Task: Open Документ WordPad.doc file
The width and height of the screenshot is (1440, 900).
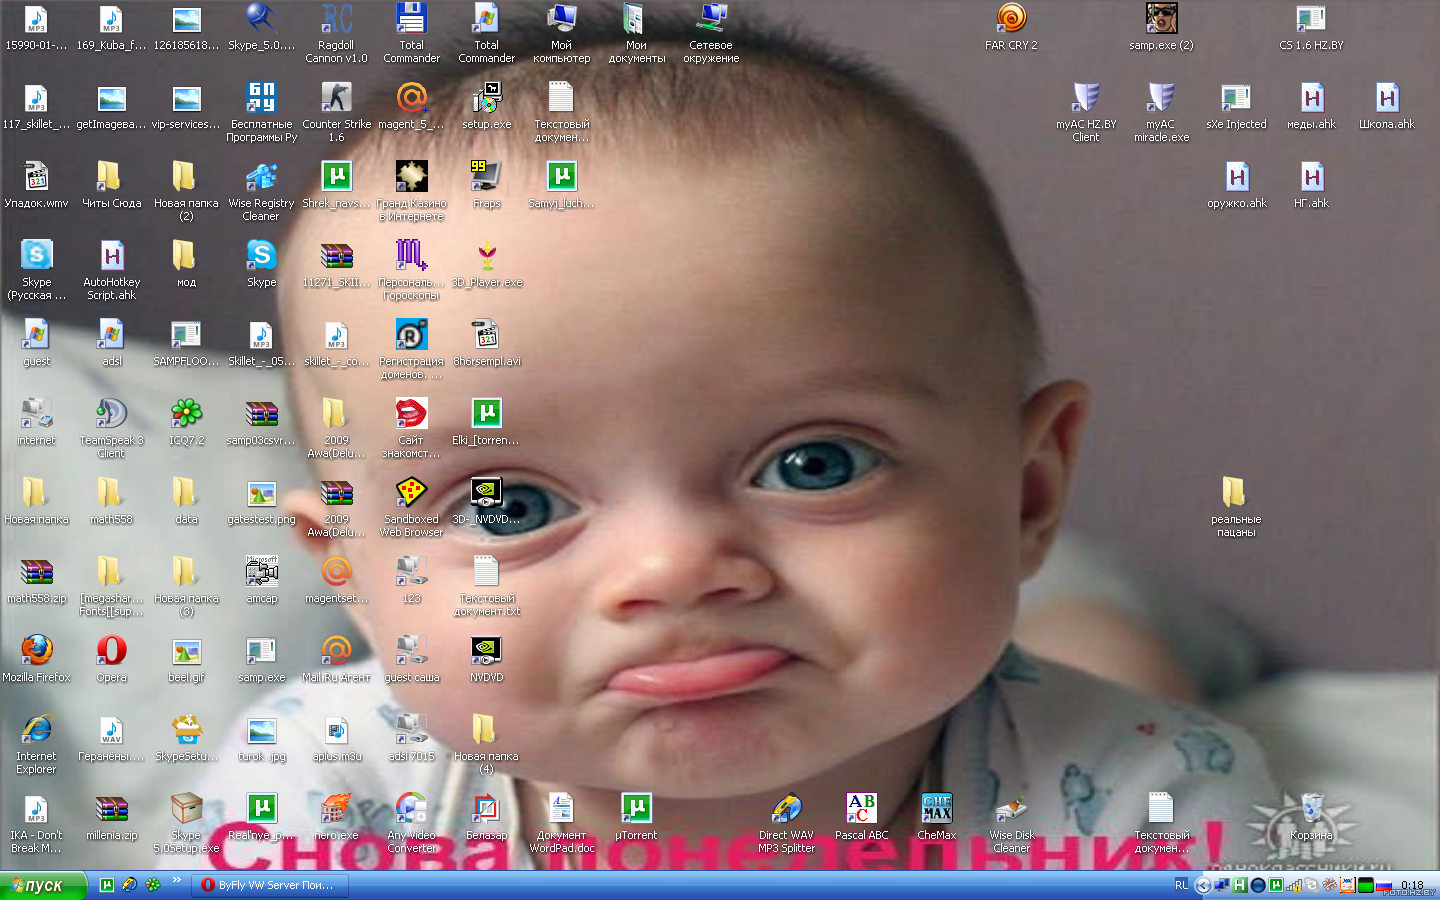Action: pos(561,823)
